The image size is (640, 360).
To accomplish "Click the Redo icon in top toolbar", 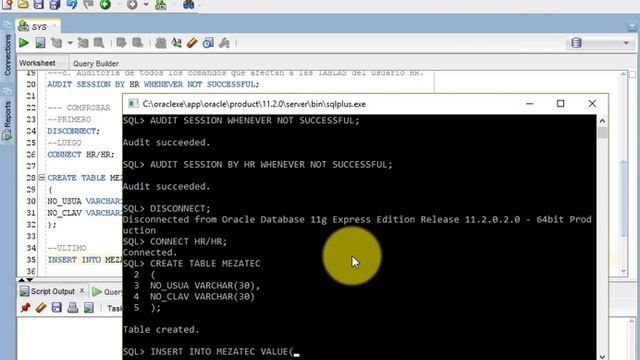I will 88,4.
